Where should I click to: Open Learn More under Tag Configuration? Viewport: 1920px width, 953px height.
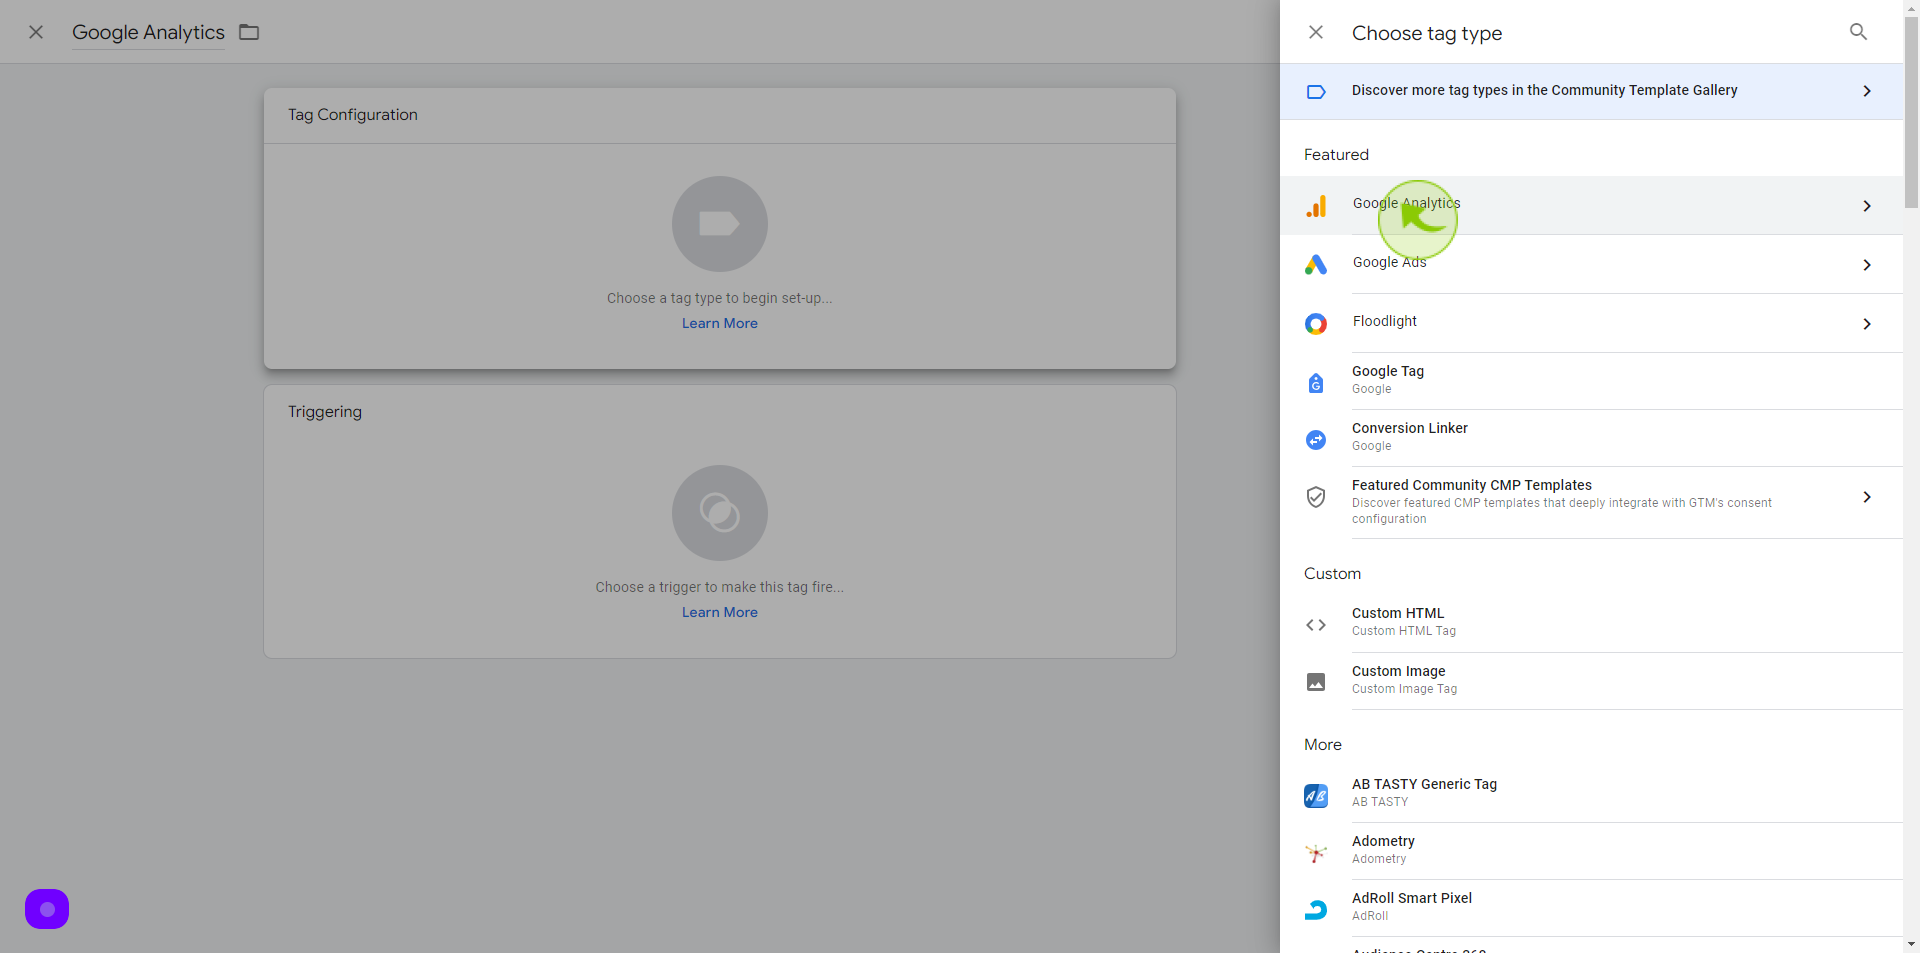(720, 323)
